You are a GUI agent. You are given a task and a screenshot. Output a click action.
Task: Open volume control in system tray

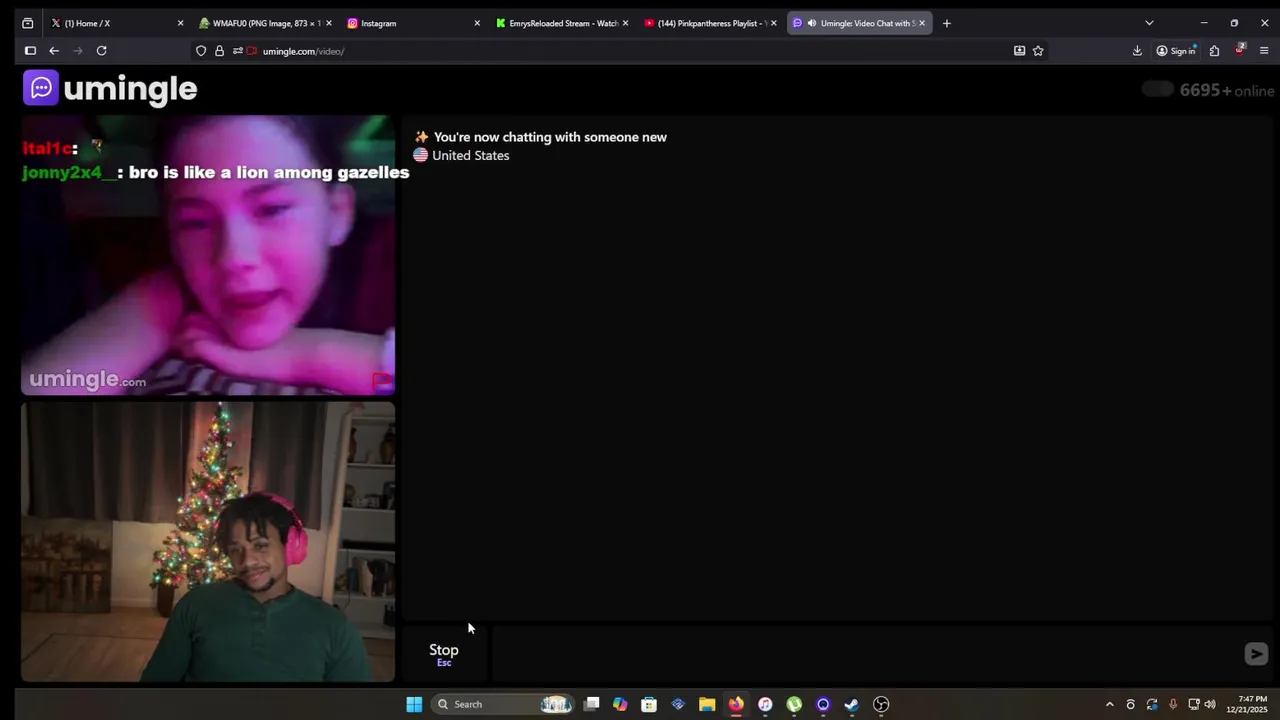click(1210, 704)
